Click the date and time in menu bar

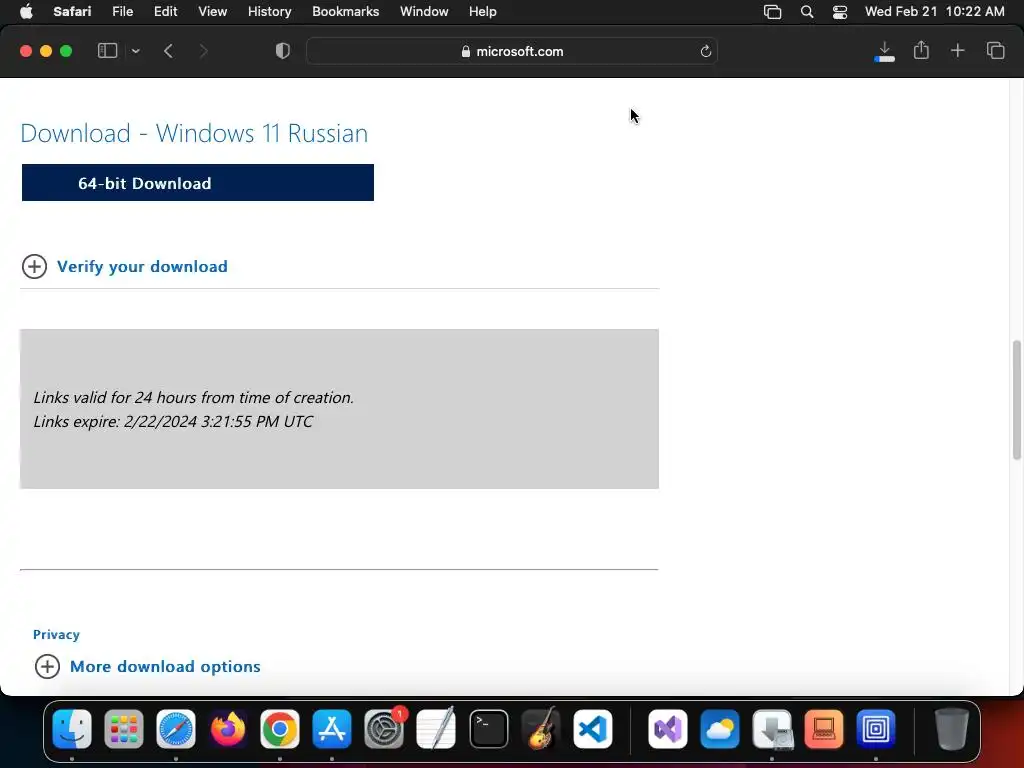(935, 12)
